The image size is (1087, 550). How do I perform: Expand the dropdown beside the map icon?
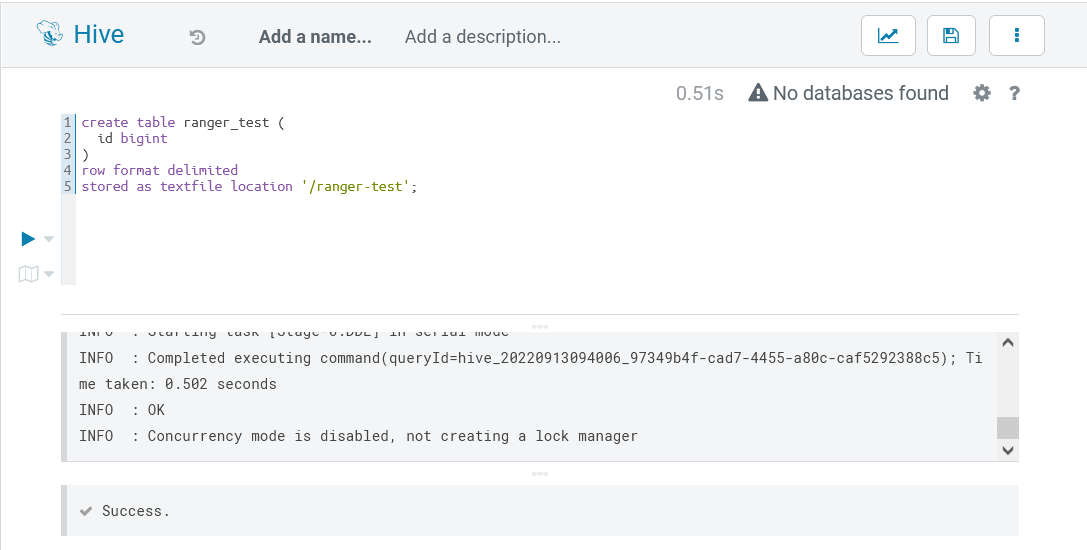point(49,274)
